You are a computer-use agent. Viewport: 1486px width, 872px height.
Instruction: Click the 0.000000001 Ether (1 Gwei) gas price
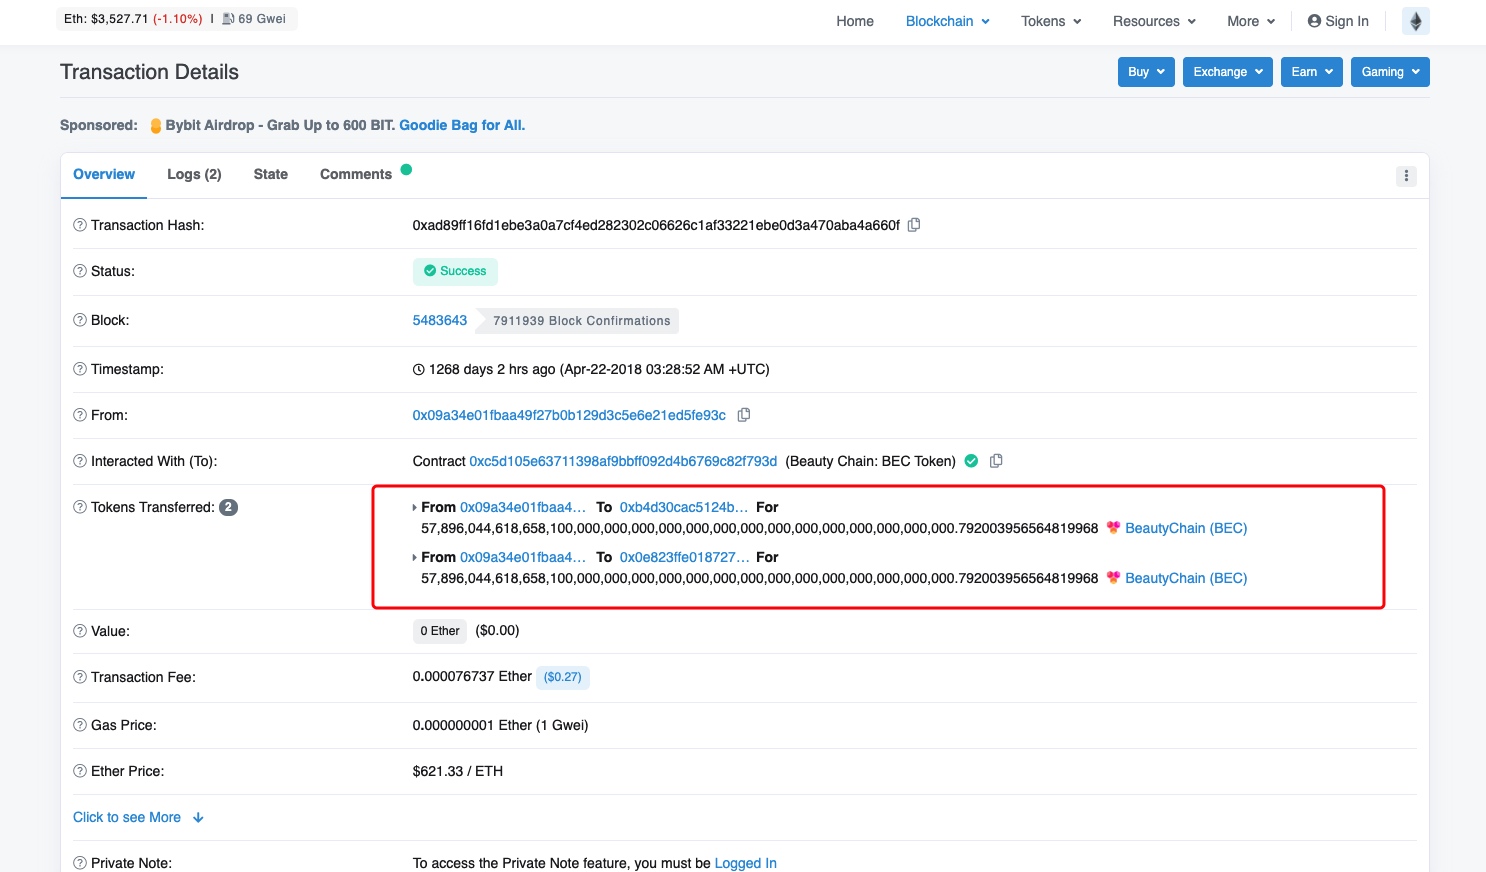click(x=500, y=725)
